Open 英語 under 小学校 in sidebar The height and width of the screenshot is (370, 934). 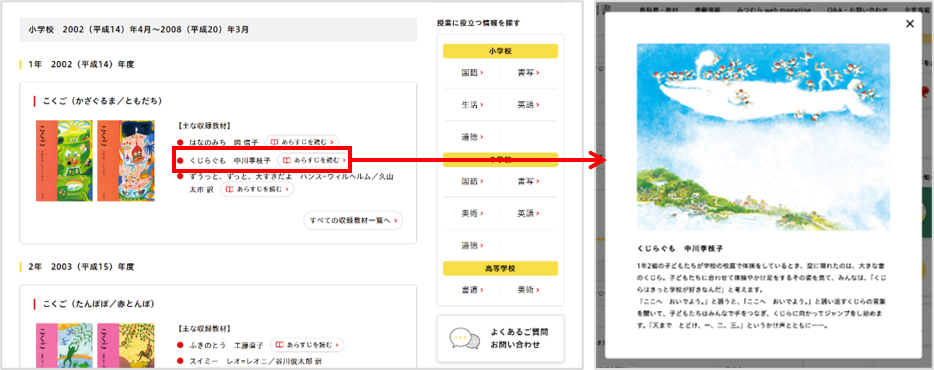[528, 105]
